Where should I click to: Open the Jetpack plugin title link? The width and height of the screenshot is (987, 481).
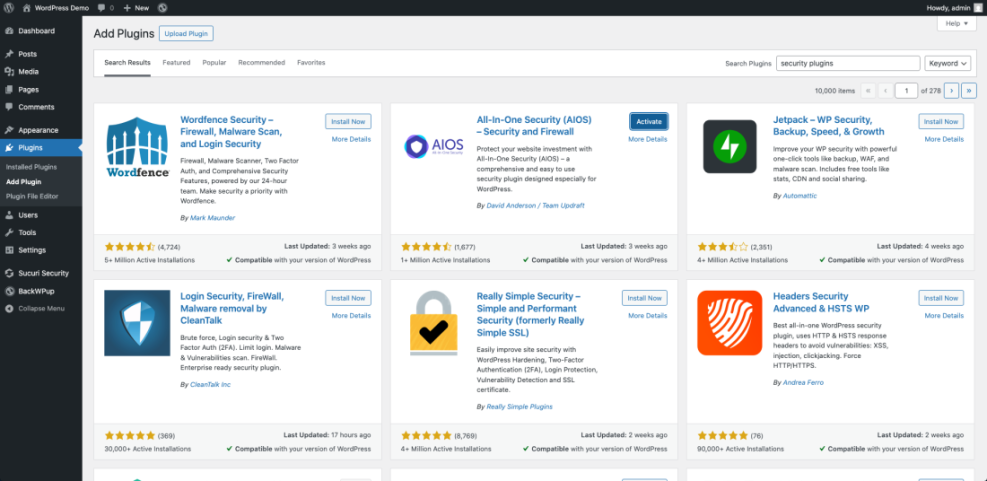click(828, 125)
